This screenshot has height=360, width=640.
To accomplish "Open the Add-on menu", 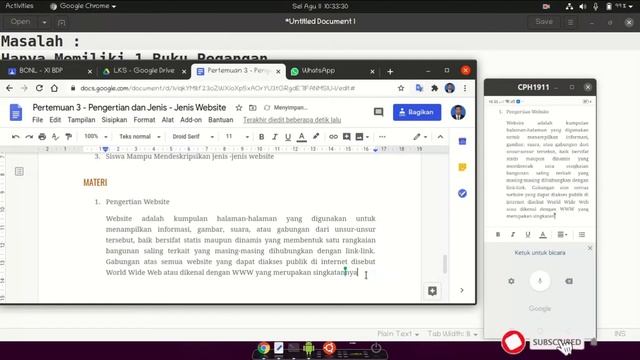I will 191,120.
